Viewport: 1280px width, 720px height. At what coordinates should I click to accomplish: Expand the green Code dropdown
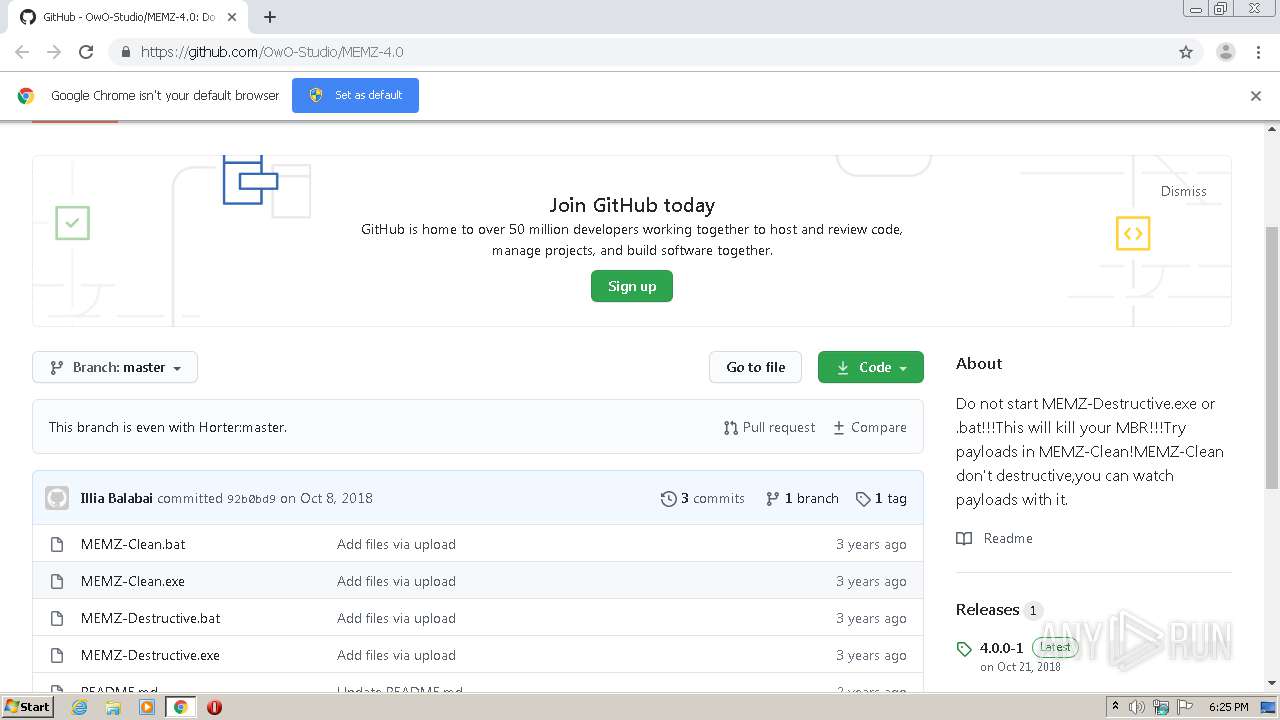(x=871, y=367)
